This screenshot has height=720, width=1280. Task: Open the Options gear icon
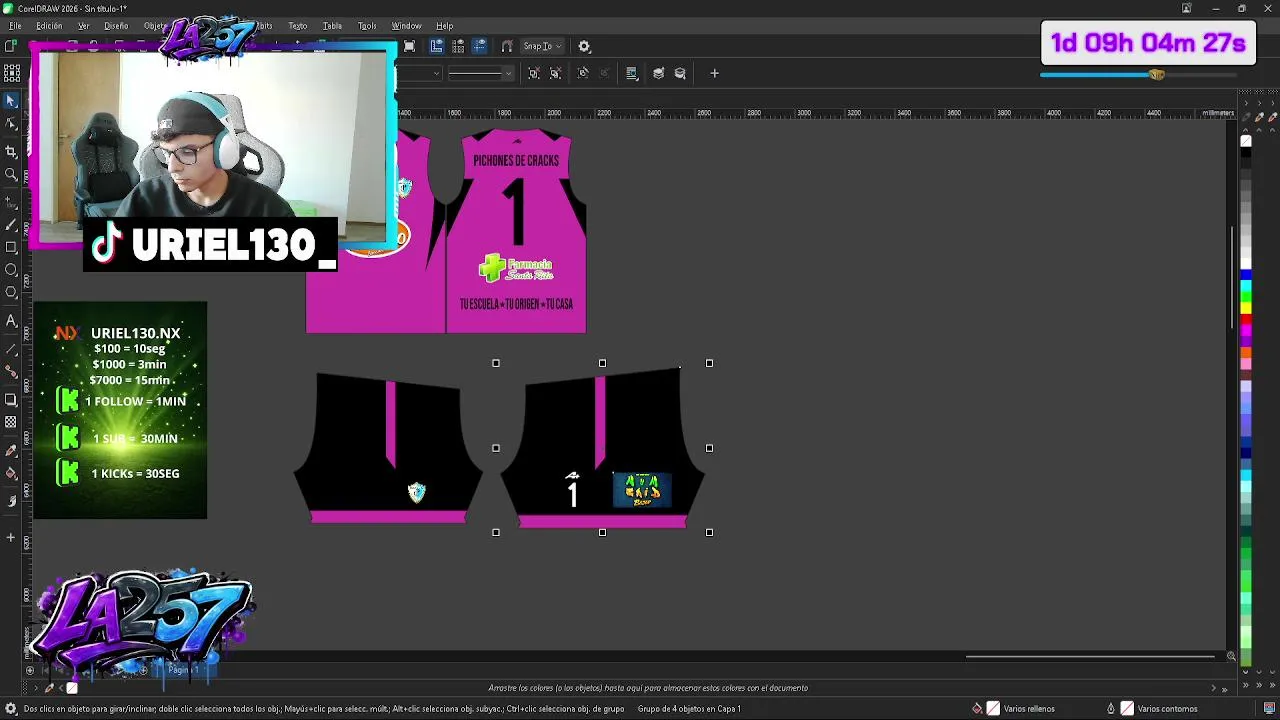click(584, 46)
